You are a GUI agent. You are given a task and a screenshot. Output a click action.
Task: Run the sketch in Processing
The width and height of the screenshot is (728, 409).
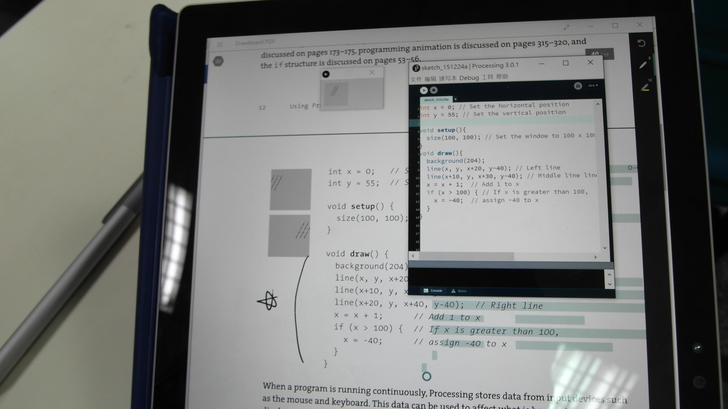pos(423,90)
